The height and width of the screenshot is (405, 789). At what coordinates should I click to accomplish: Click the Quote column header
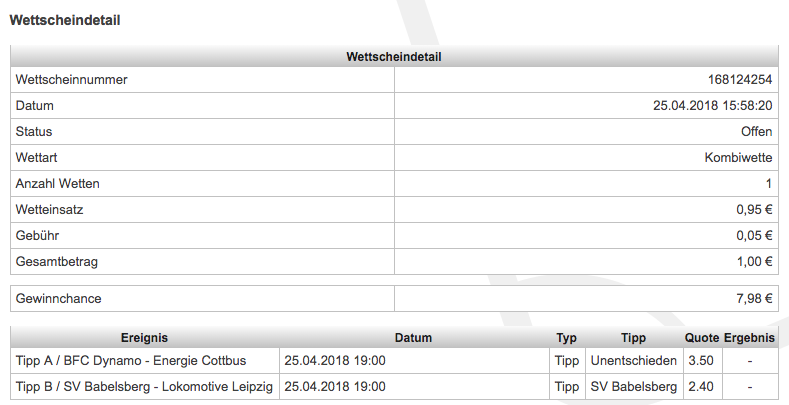click(x=702, y=338)
